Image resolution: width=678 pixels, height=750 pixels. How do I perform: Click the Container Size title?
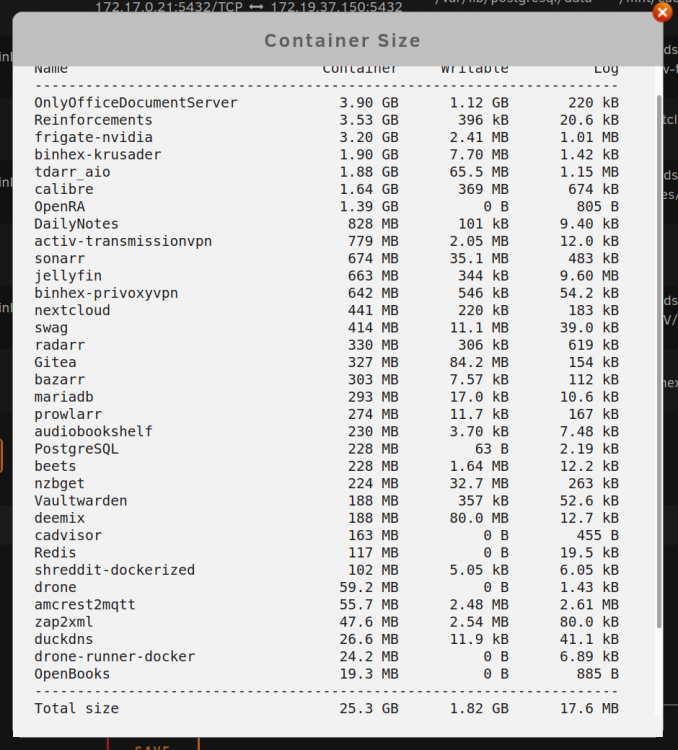[x=342, y=41]
